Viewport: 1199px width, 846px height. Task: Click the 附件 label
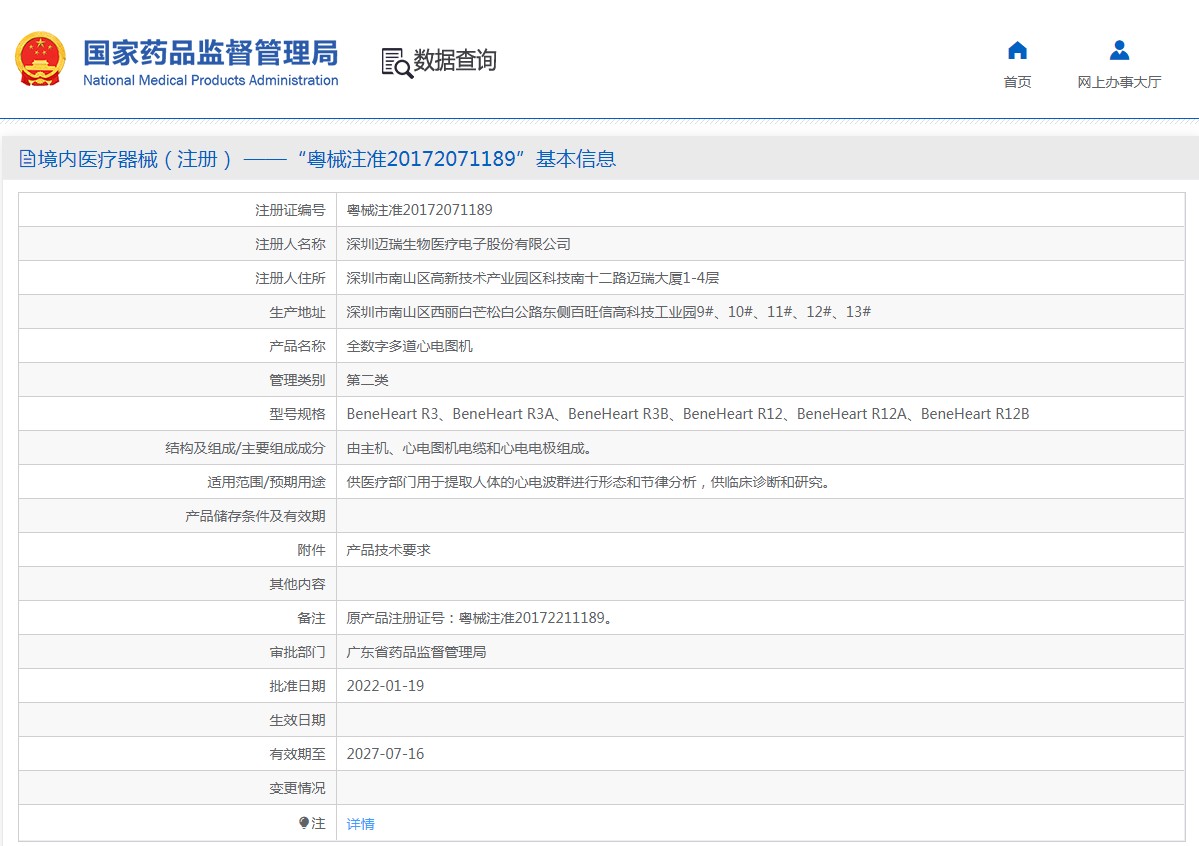point(311,550)
